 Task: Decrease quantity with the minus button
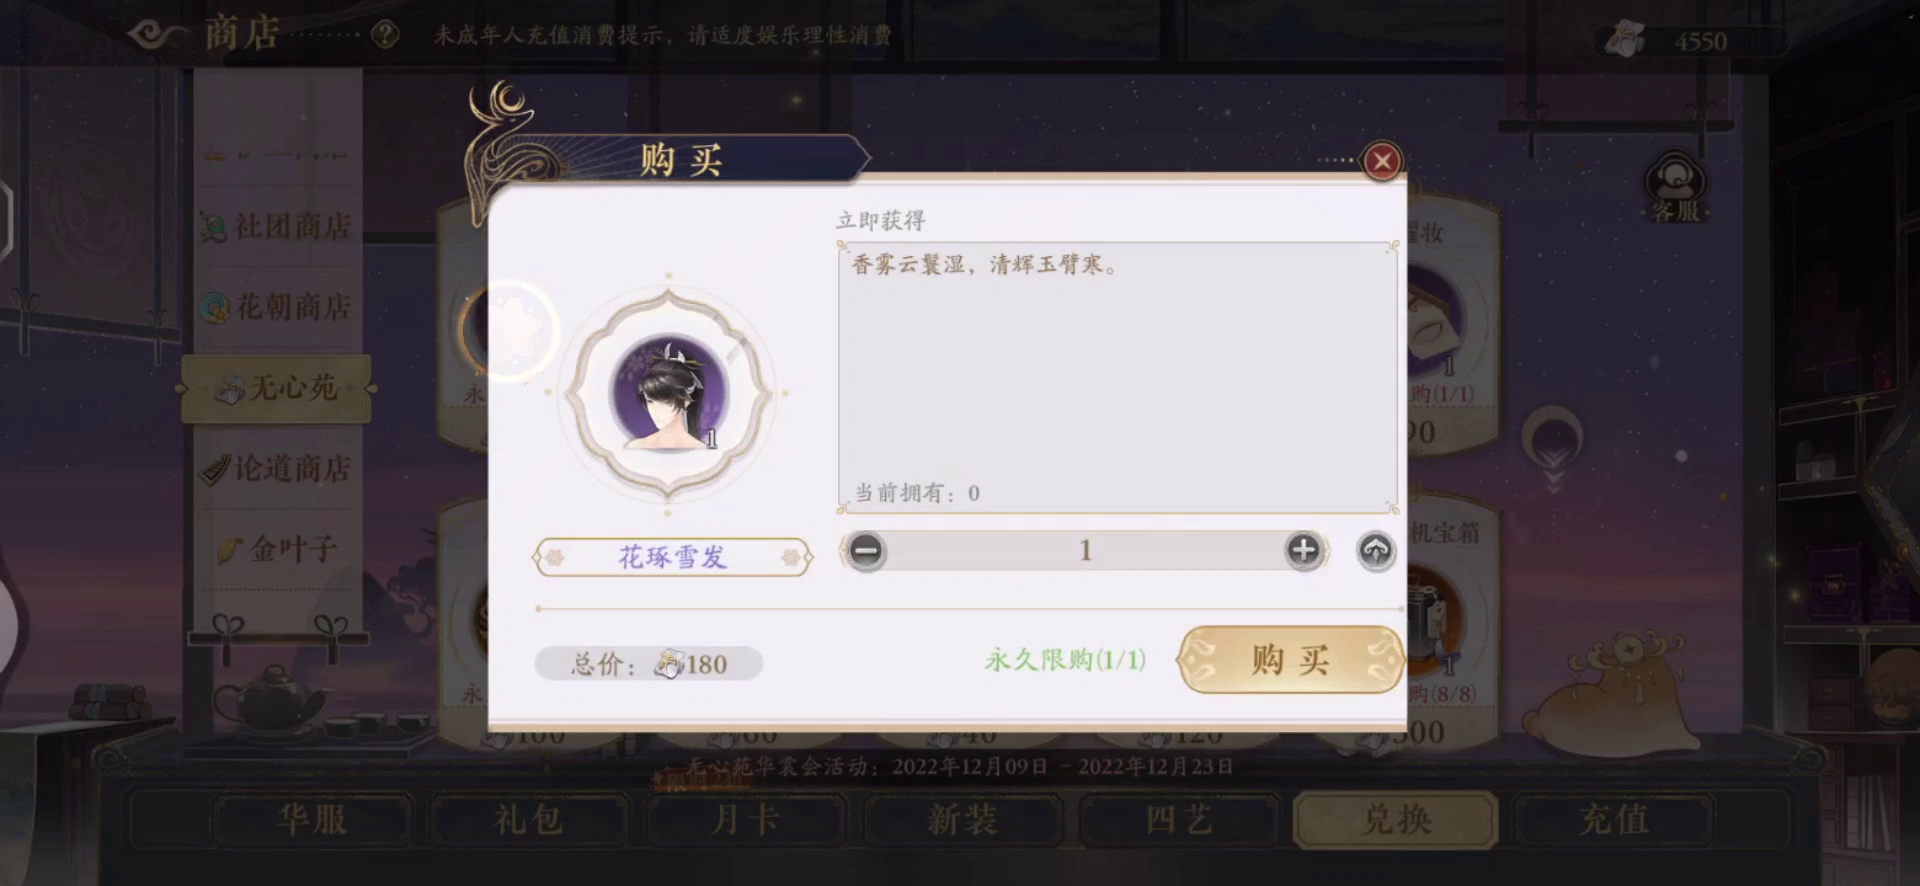pyautogui.click(x=866, y=550)
